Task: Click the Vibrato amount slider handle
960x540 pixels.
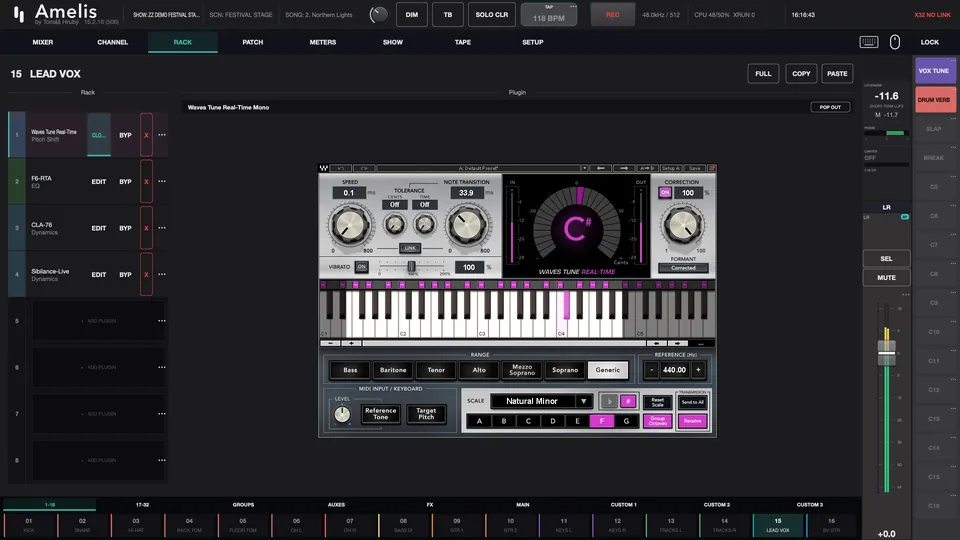Action: pyautogui.click(x=411, y=266)
